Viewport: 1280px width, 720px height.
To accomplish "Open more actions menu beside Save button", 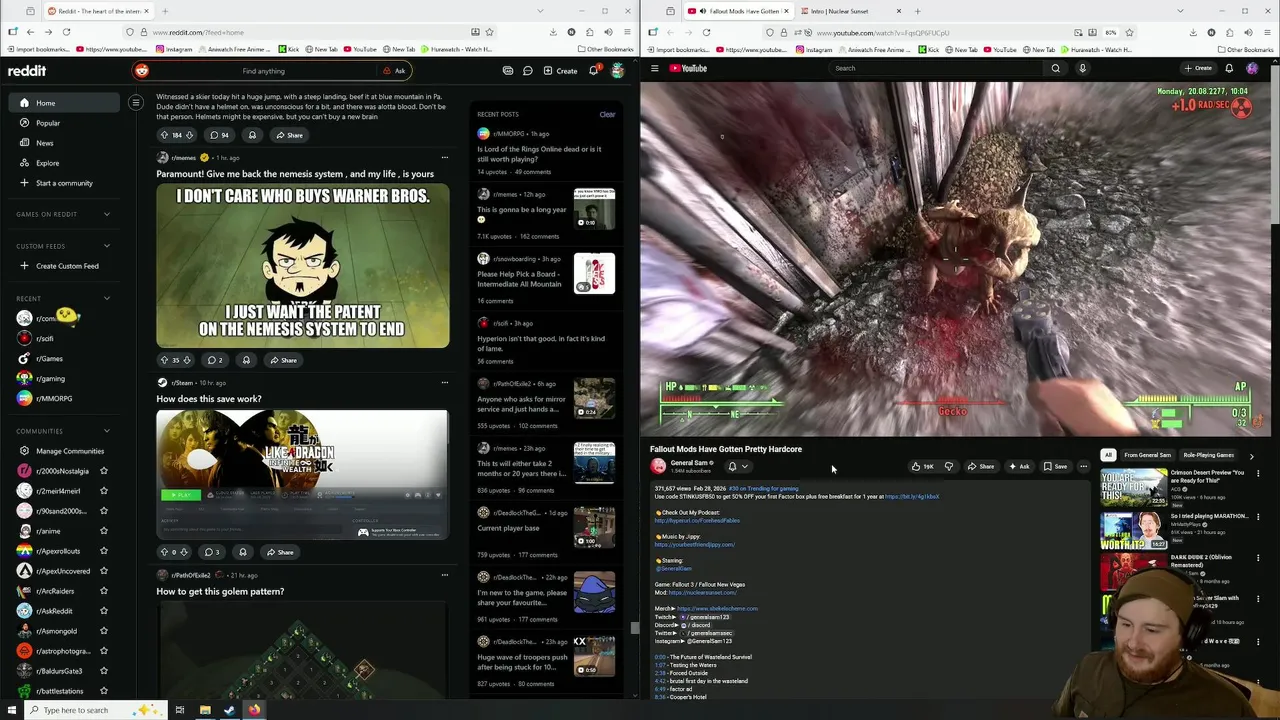I will [1083, 466].
